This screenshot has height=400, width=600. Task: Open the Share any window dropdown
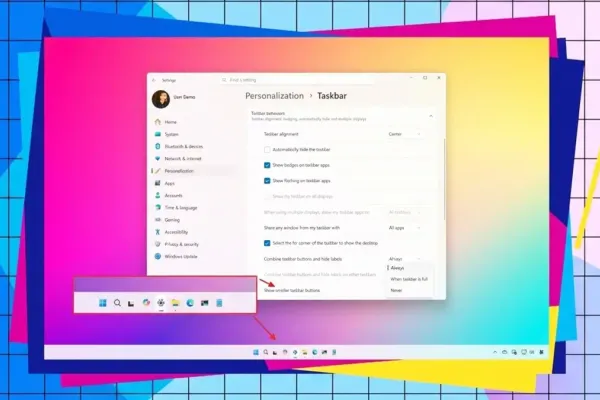pyautogui.click(x=404, y=228)
